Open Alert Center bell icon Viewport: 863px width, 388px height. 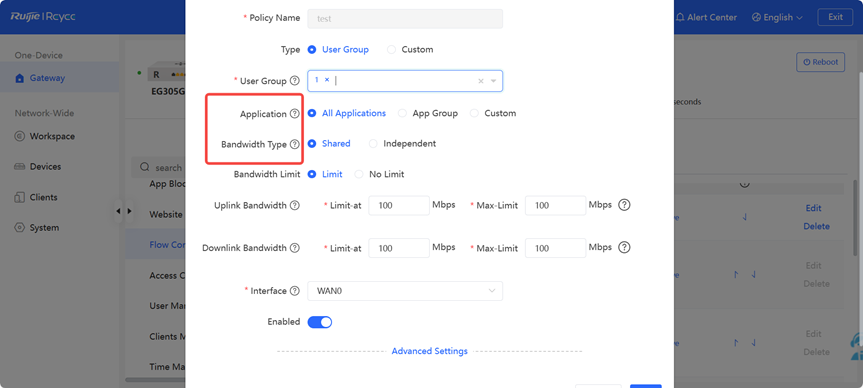point(681,17)
